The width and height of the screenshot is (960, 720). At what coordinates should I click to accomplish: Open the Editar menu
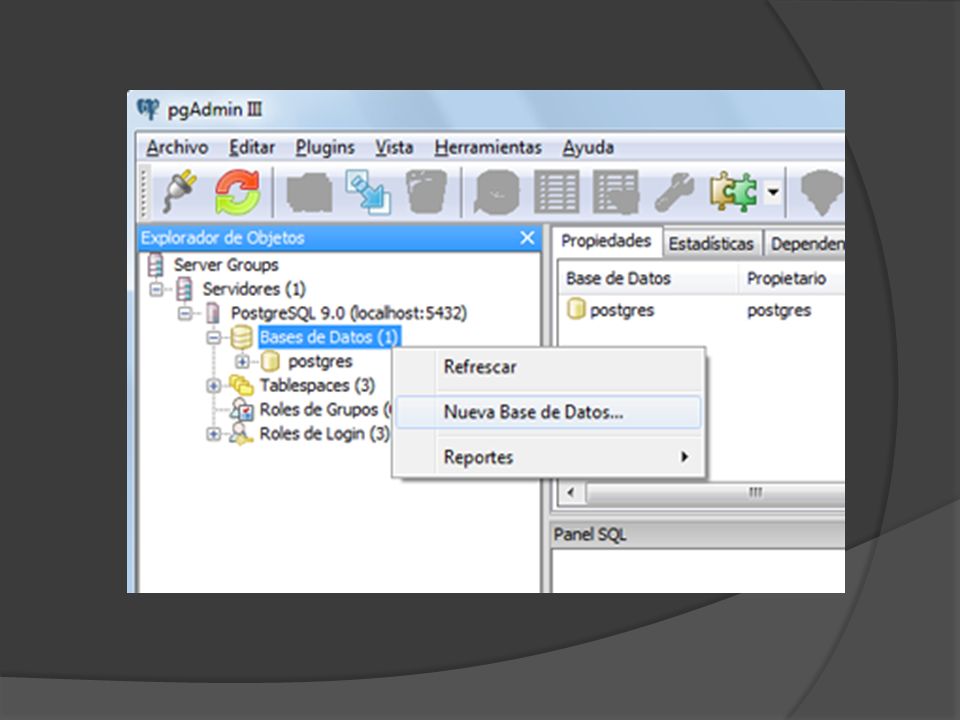pos(252,148)
